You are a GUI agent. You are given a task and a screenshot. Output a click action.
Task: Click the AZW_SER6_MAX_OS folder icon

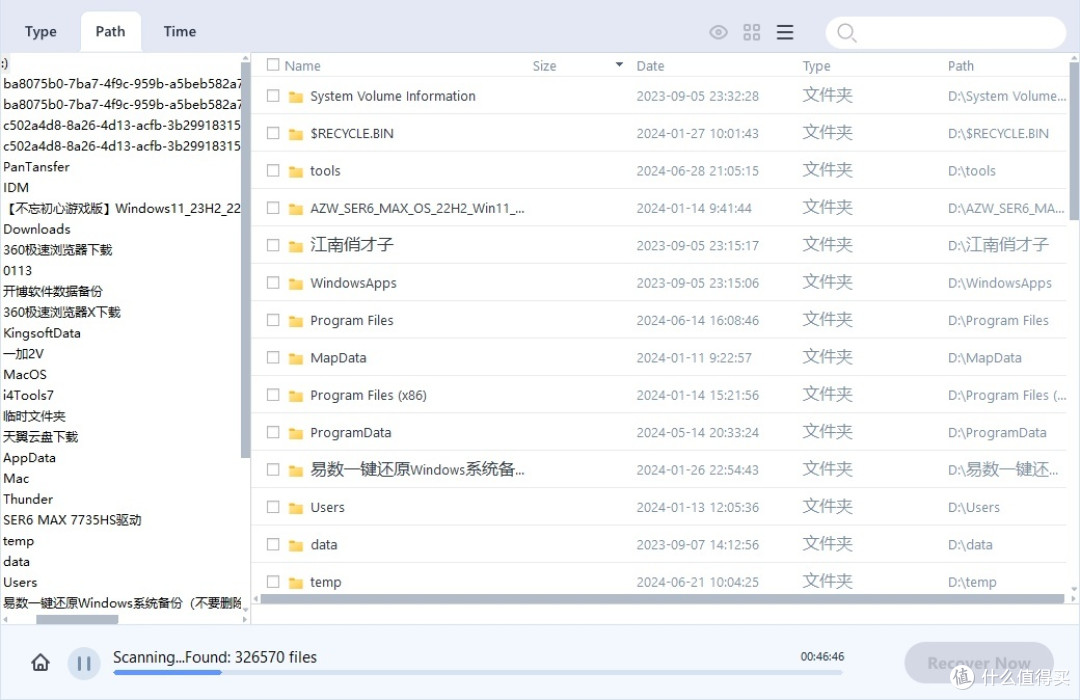click(295, 208)
